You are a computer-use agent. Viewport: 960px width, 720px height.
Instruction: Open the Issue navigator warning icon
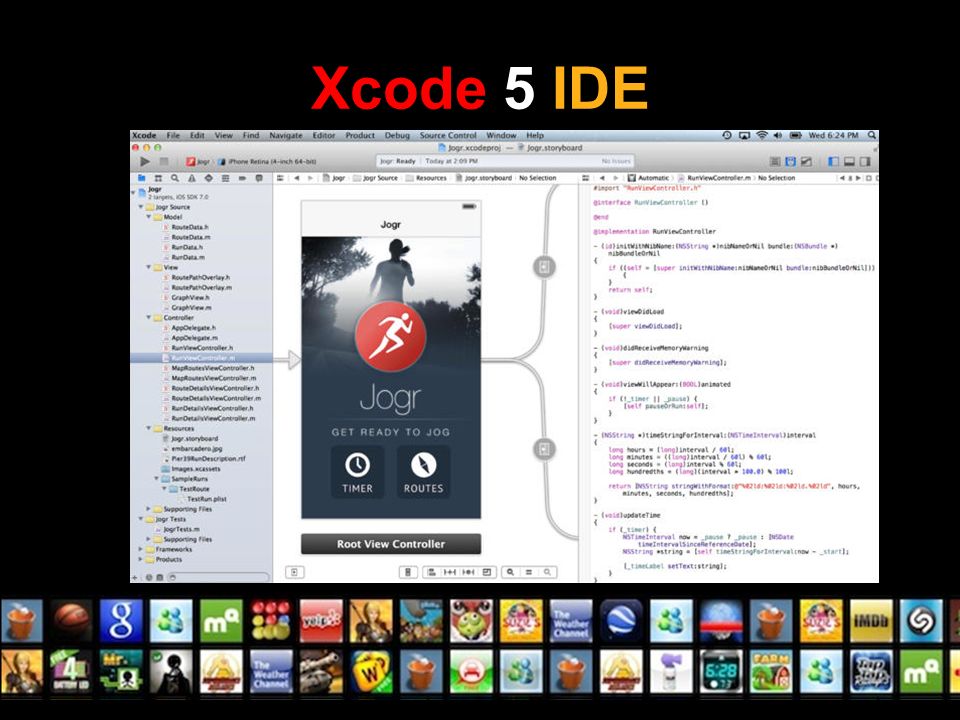click(192, 178)
